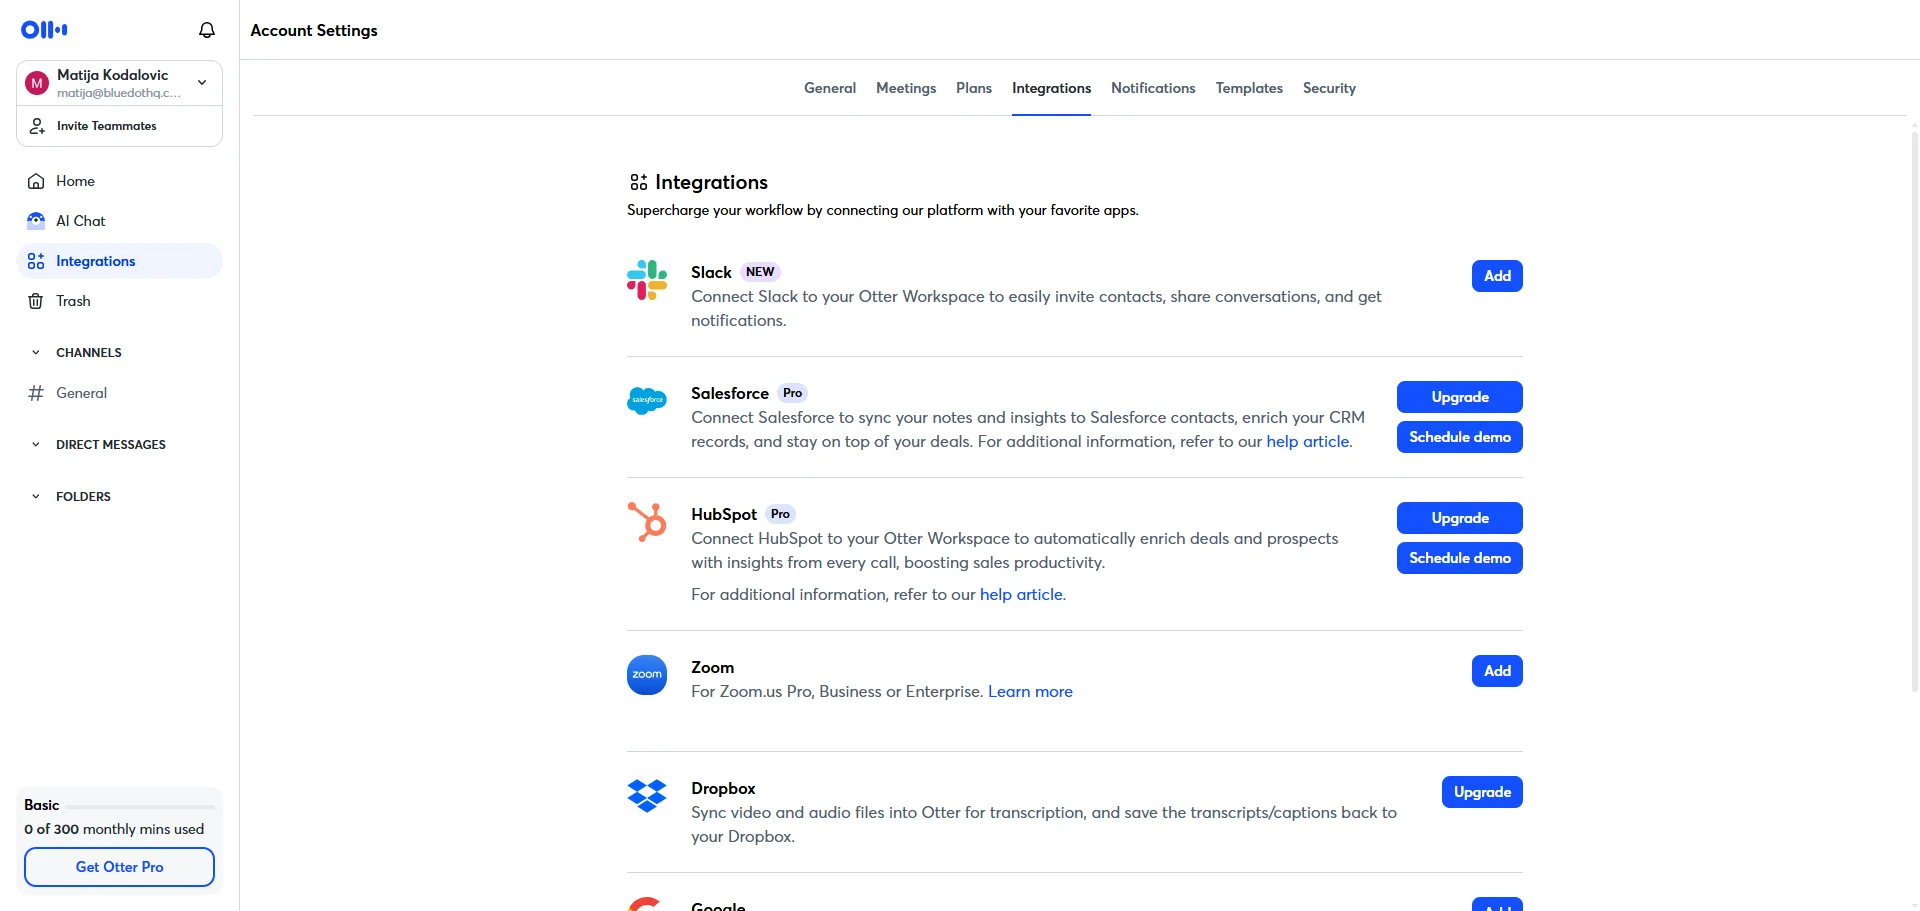Click the Zoom integration title
The image size is (1920, 911).
[712, 667]
